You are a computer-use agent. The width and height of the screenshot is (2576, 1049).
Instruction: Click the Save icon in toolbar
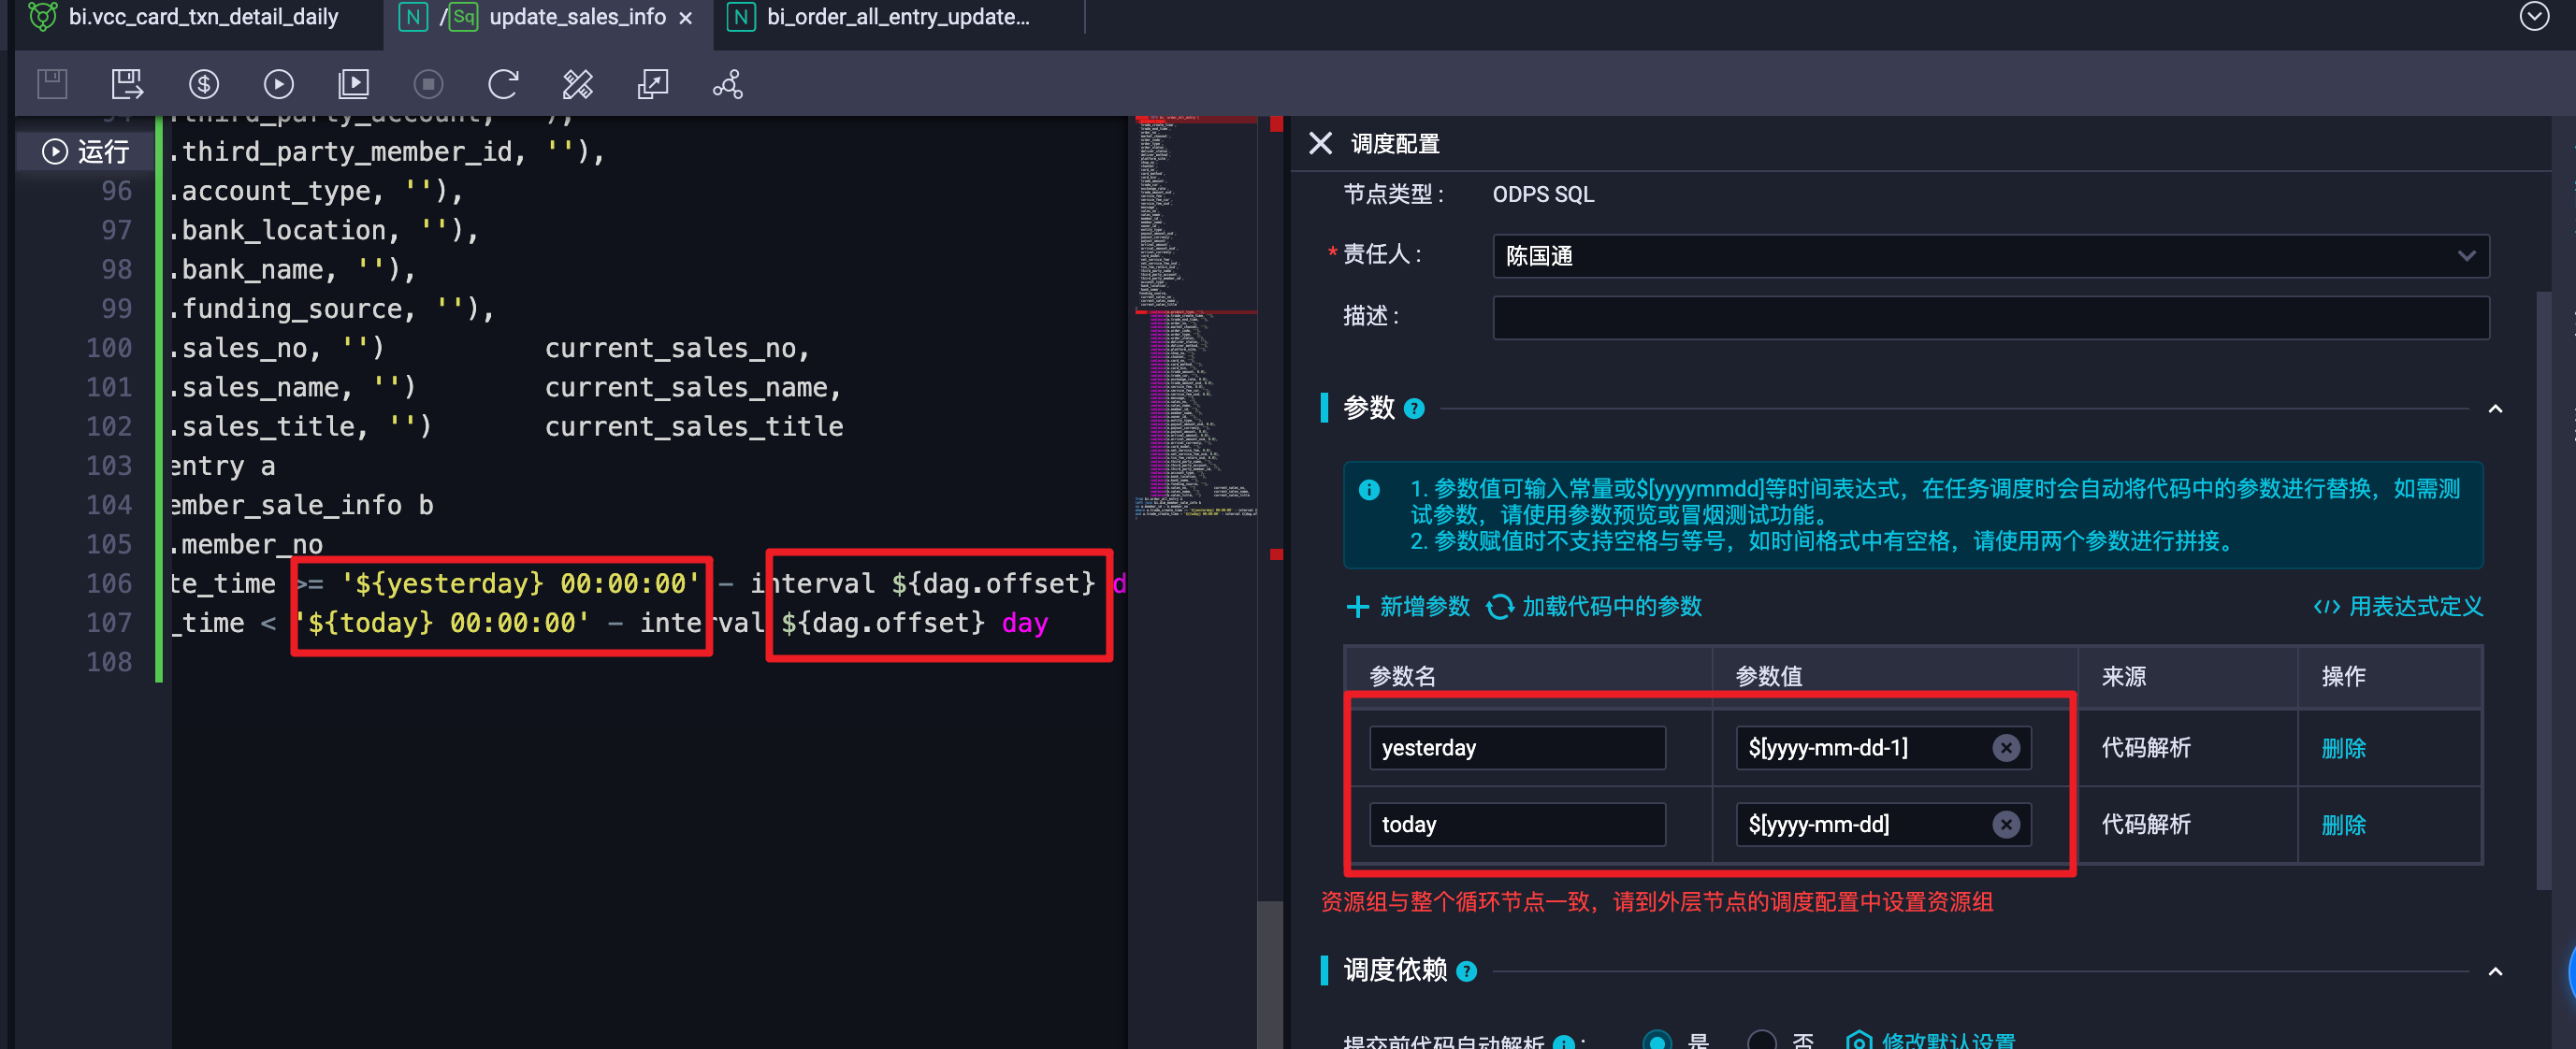(x=52, y=84)
